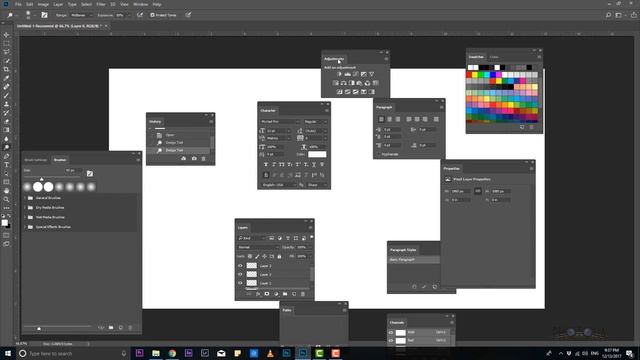Delete the layer using the Layers panel trash
Viewport: 640px width, 360px height.
[303, 294]
